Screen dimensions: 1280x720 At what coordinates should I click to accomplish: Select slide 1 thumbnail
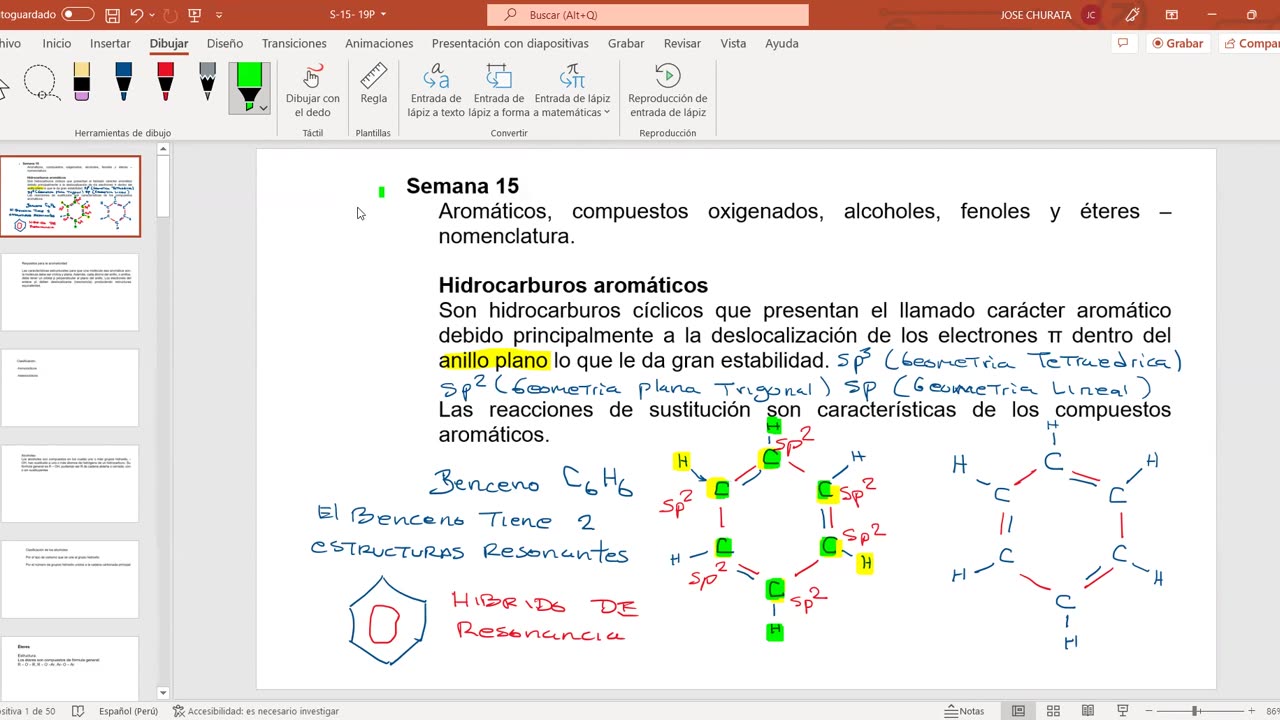click(x=70, y=196)
